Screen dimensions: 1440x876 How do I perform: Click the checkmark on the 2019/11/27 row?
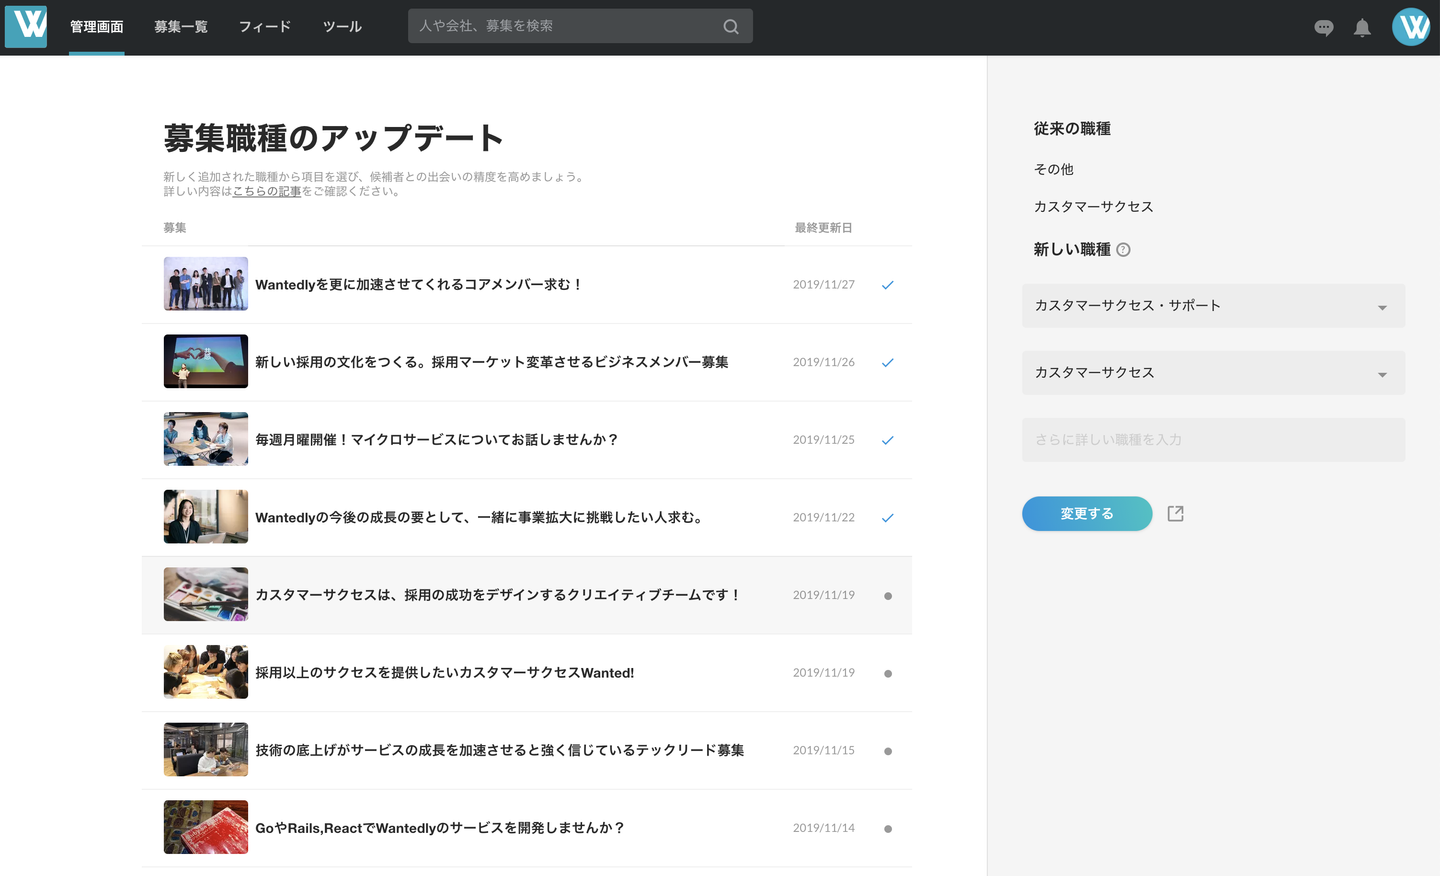(887, 285)
